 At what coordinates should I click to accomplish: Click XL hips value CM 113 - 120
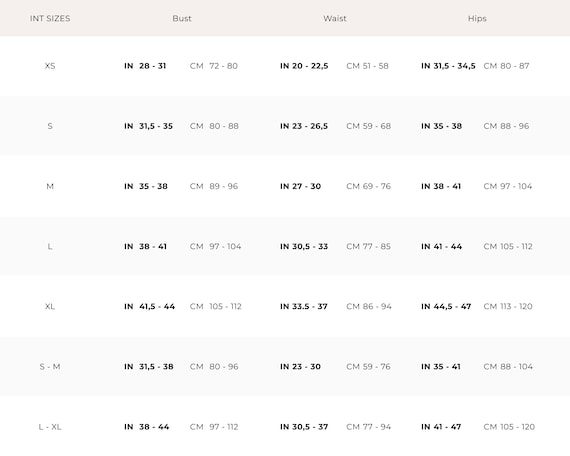click(x=508, y=307)
